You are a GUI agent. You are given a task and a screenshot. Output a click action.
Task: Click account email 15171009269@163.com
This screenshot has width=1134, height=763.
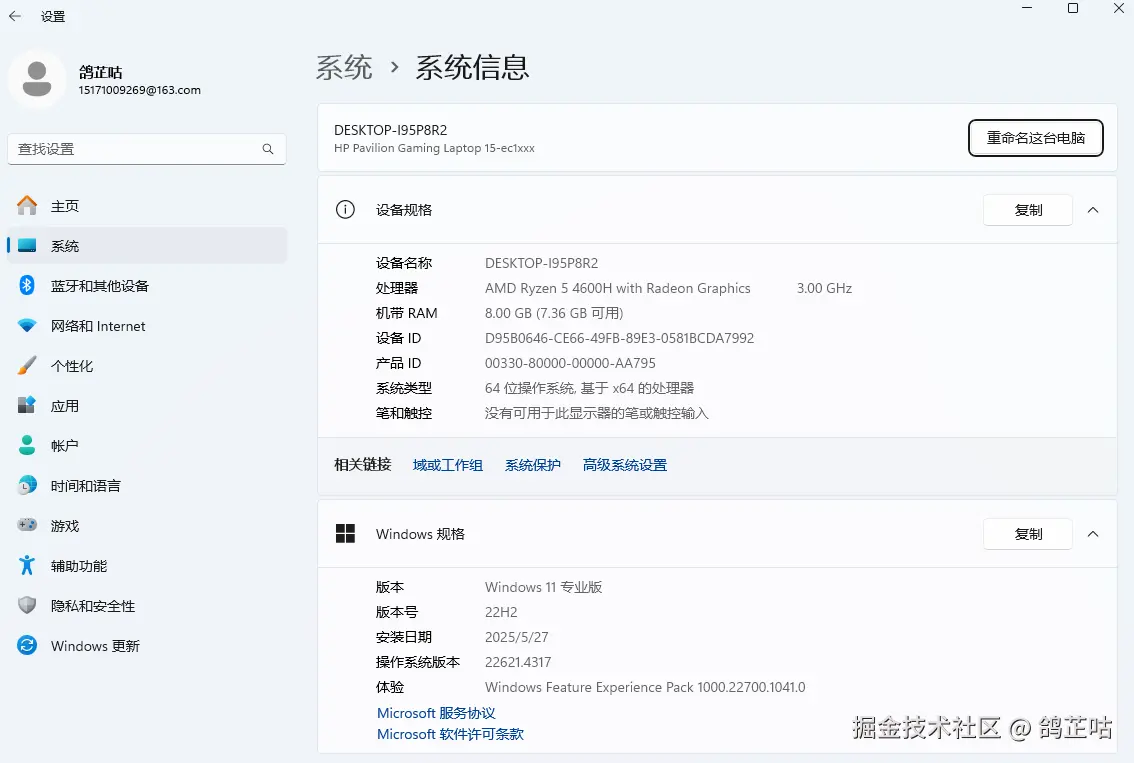tap(140, 90)
